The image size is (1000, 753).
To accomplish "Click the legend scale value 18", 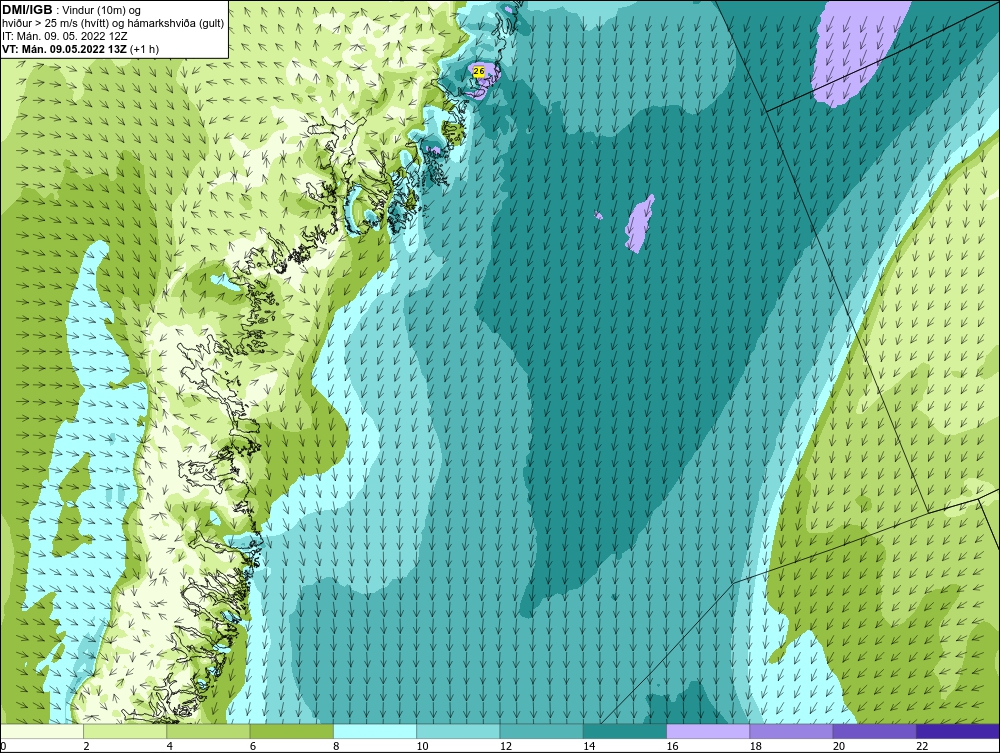I will click(x=756, y=747).
